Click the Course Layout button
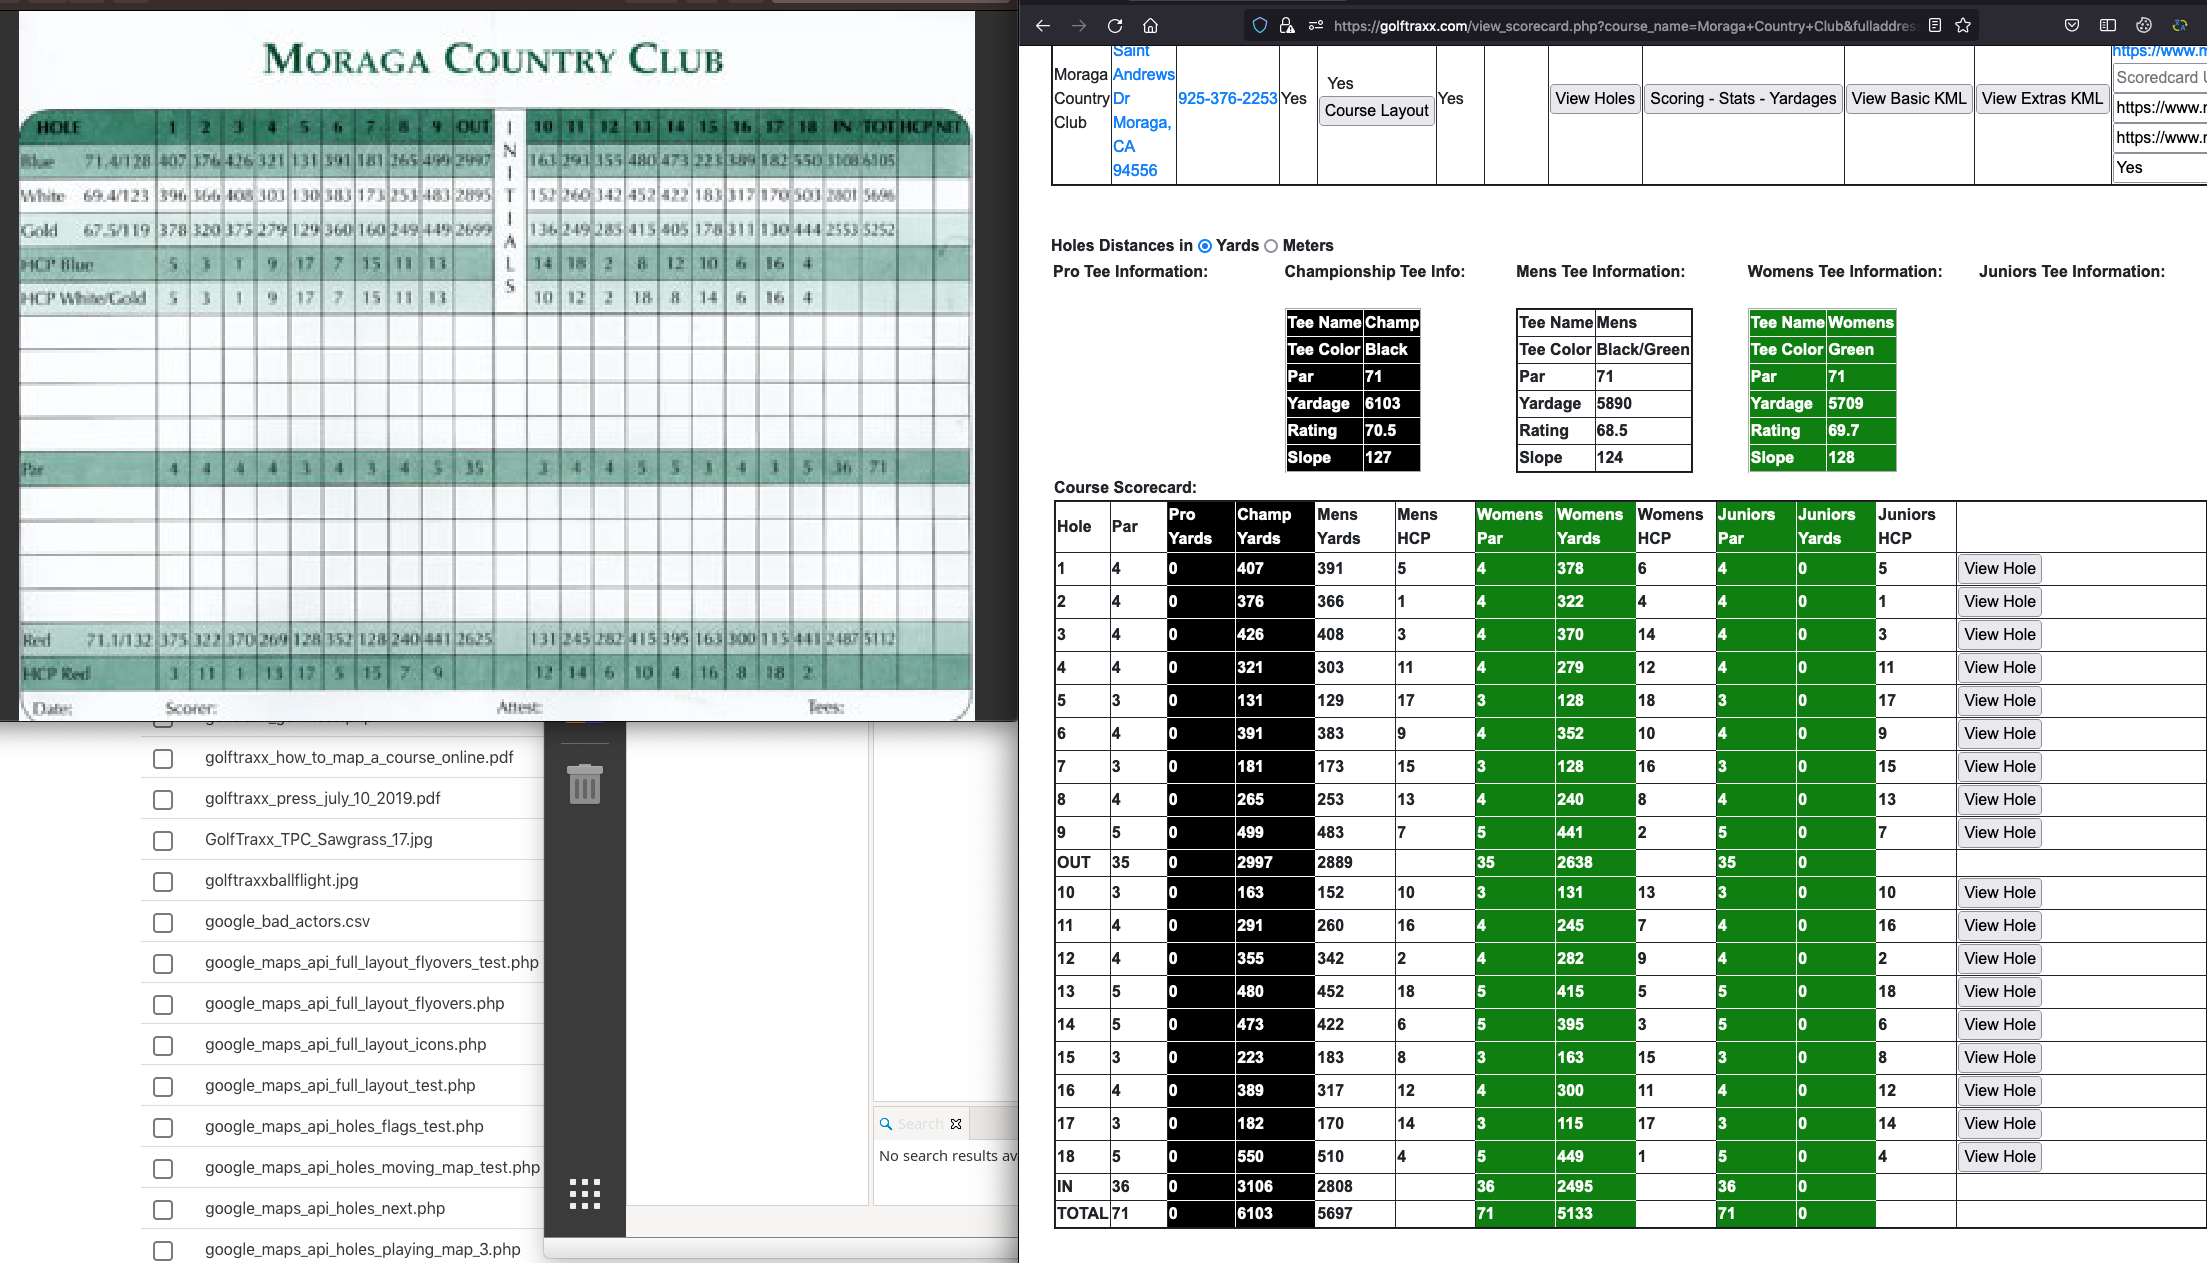2207x1263 pixels. [x=1376, y=111]
